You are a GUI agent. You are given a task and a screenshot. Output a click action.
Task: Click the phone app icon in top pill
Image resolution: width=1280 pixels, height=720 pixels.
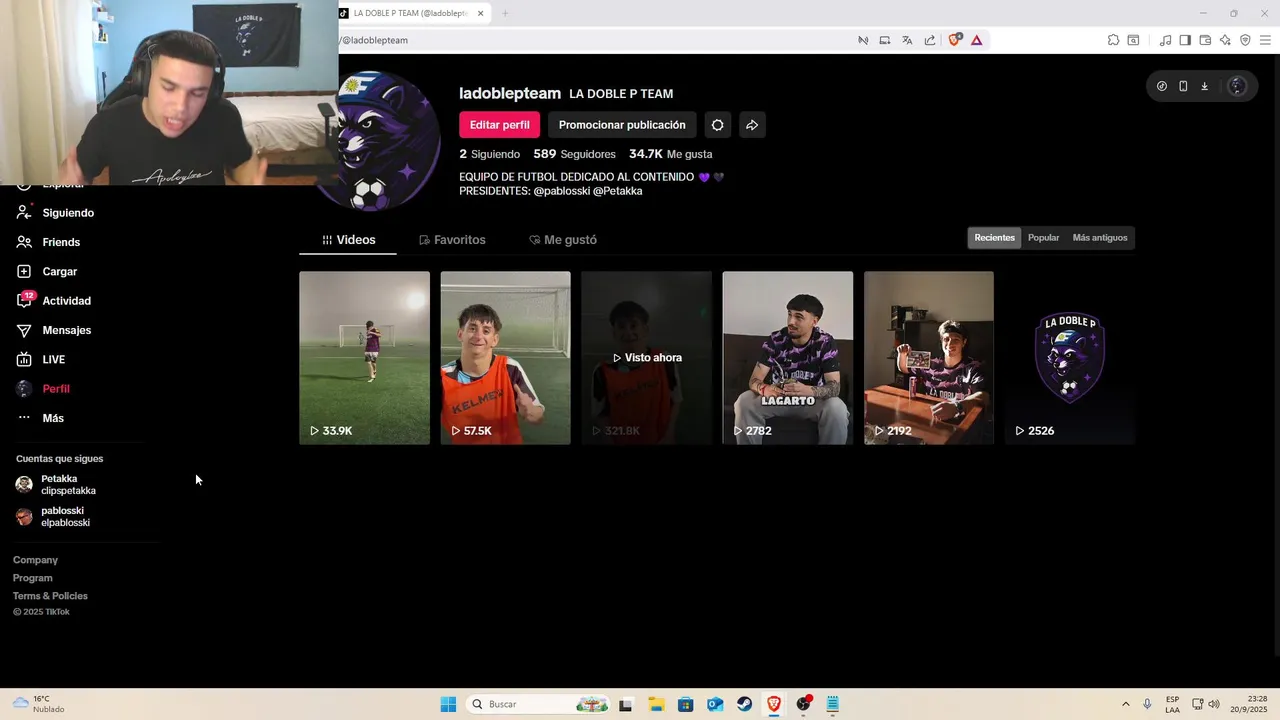pos(1183,86)
